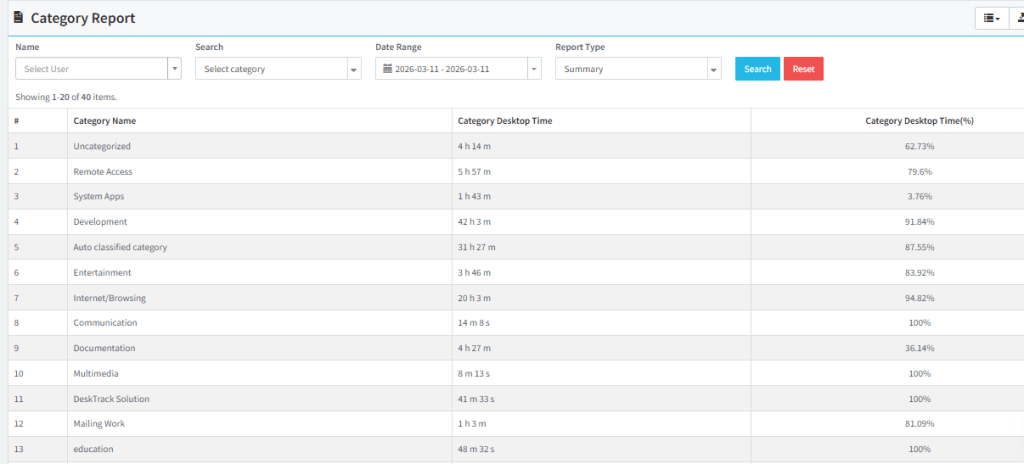
Task: Click the 91.84% percentage value
Action: 920,222
